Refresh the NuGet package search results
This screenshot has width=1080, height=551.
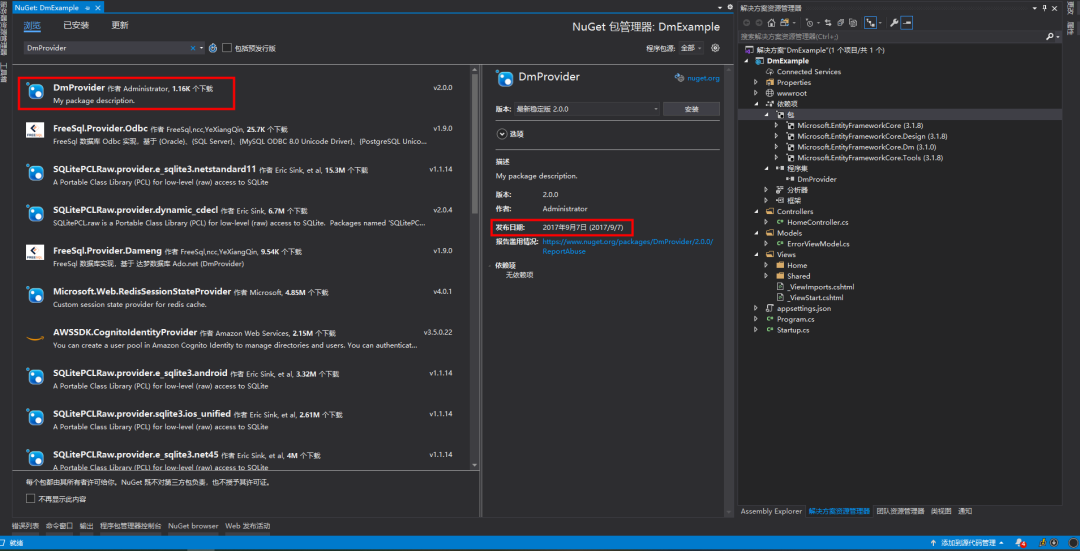click(213, 48)
